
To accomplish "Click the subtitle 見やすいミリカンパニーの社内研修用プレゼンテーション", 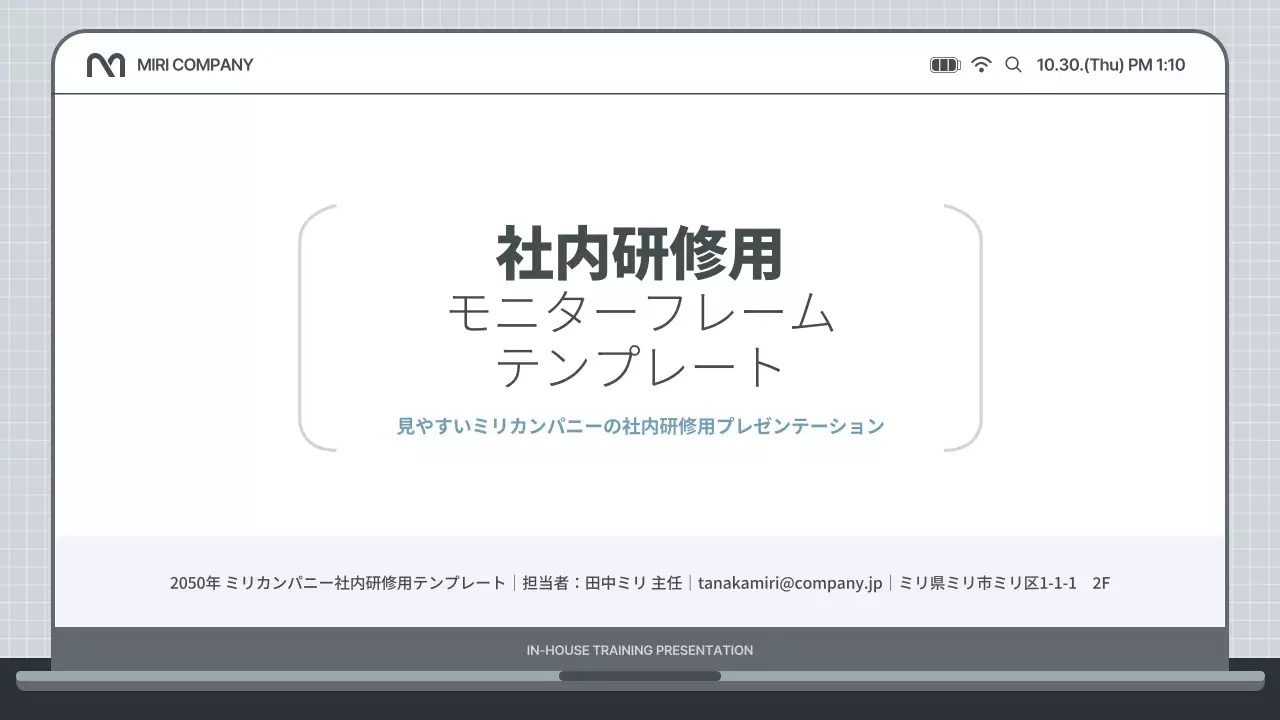I will pos(640,425).
